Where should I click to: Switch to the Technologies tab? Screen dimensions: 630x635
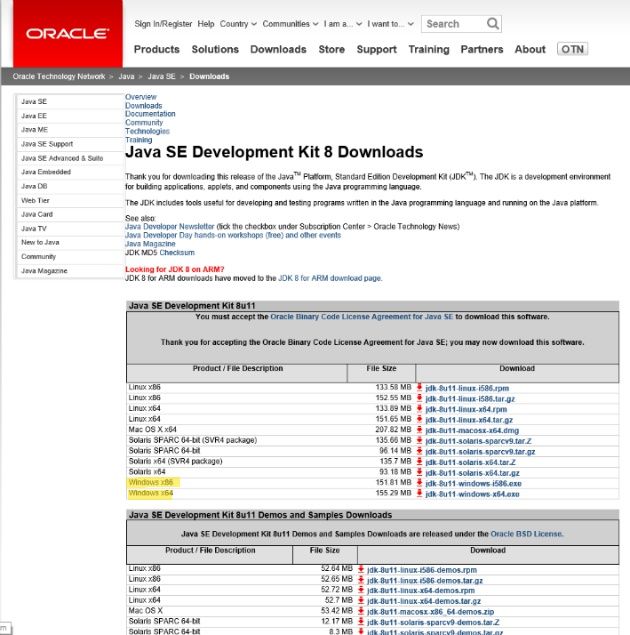[147, 131]
